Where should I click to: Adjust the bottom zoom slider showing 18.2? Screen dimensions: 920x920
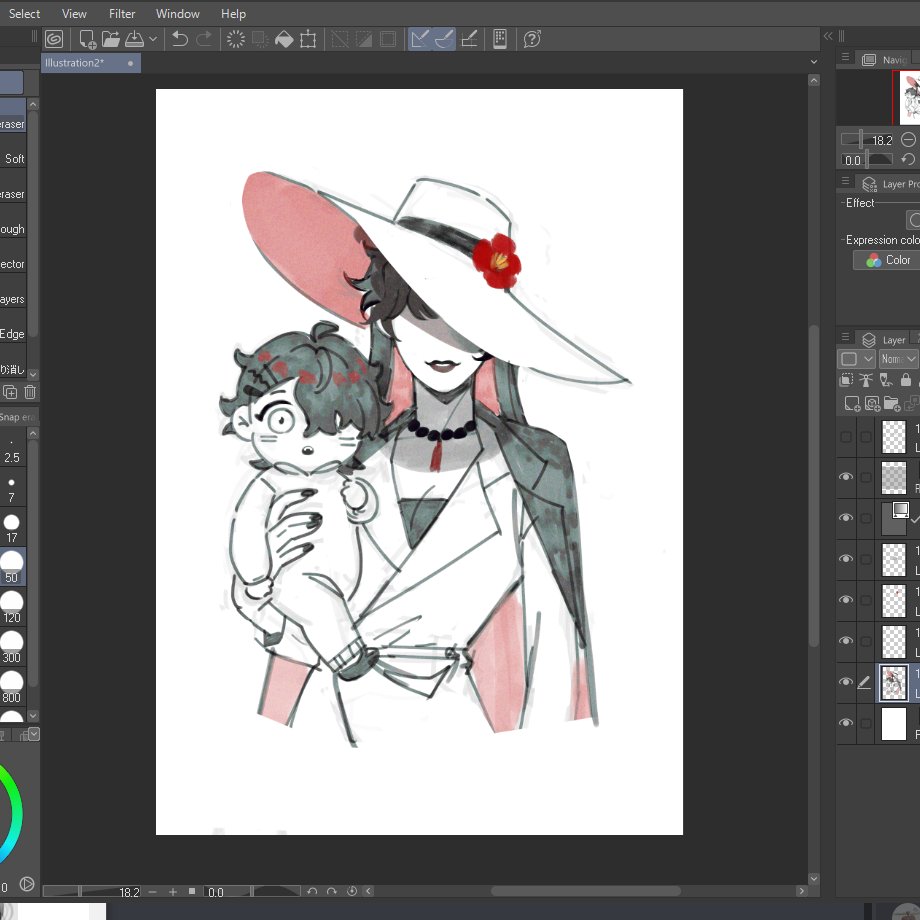[92, 891]
